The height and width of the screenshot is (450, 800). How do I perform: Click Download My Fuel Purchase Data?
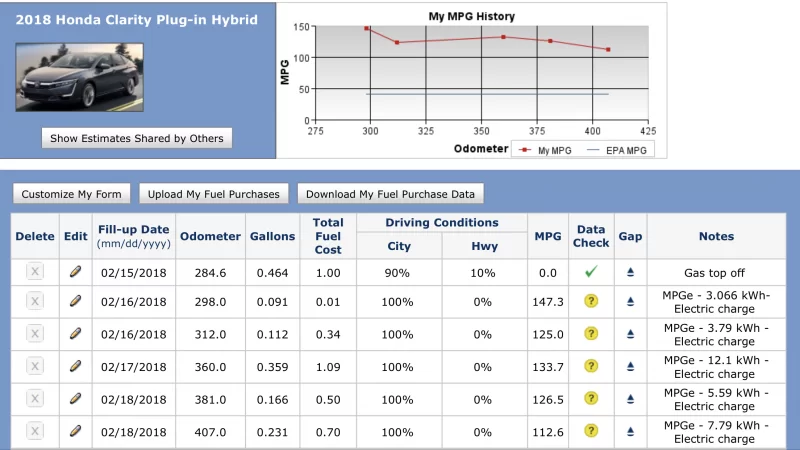coord(390,194)
